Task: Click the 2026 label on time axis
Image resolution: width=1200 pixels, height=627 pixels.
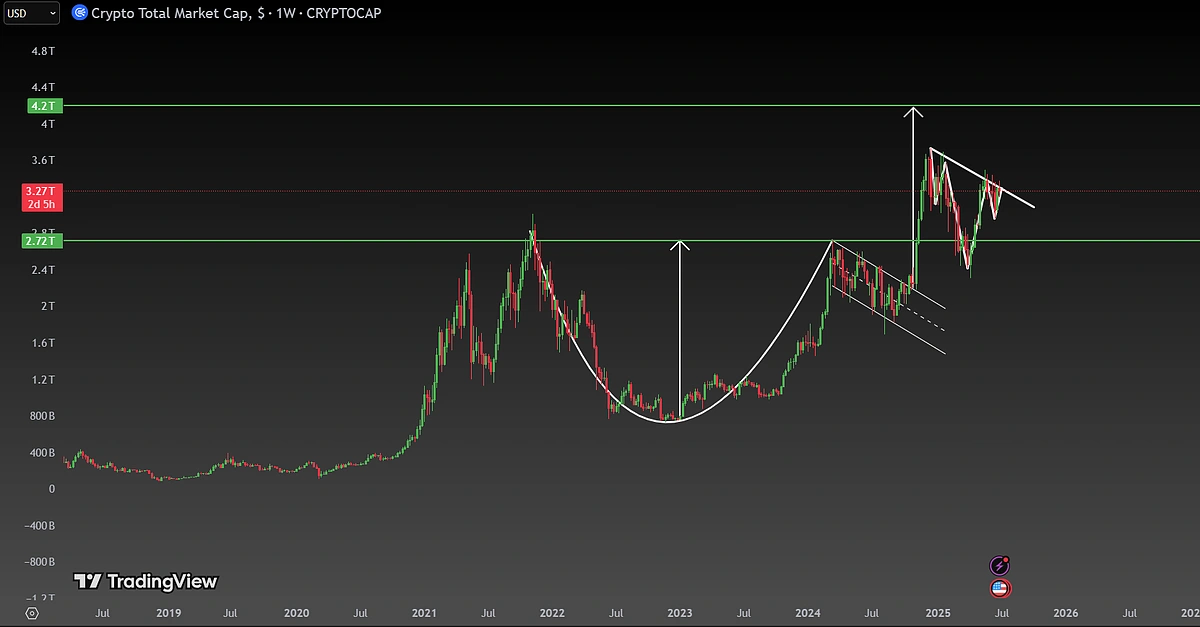Action: click(x=1065, y=612)
